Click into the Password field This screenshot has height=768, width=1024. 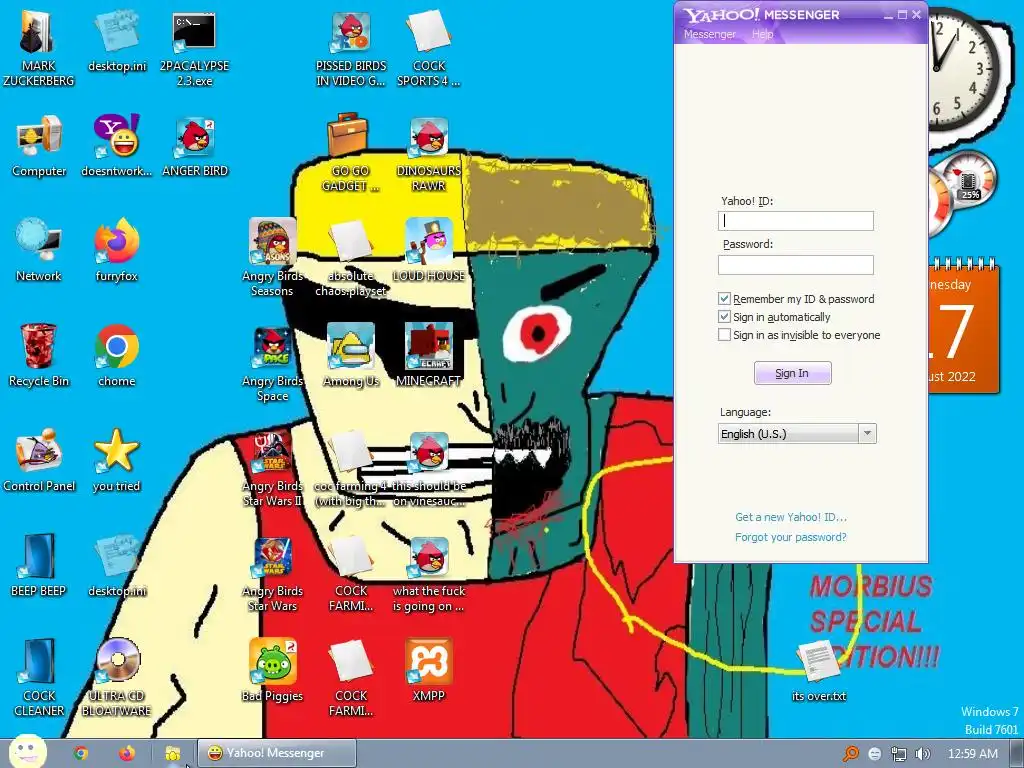pos(795,264)
